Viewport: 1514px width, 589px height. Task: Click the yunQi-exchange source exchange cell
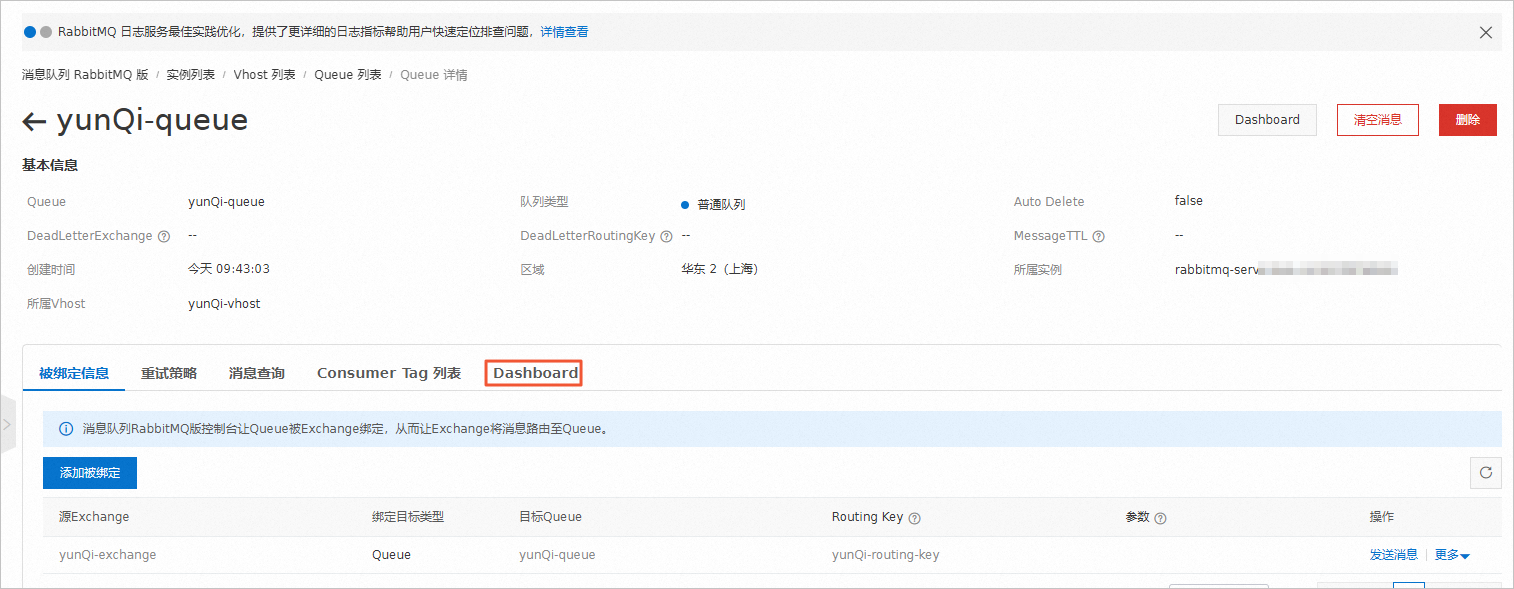[108, 555]
